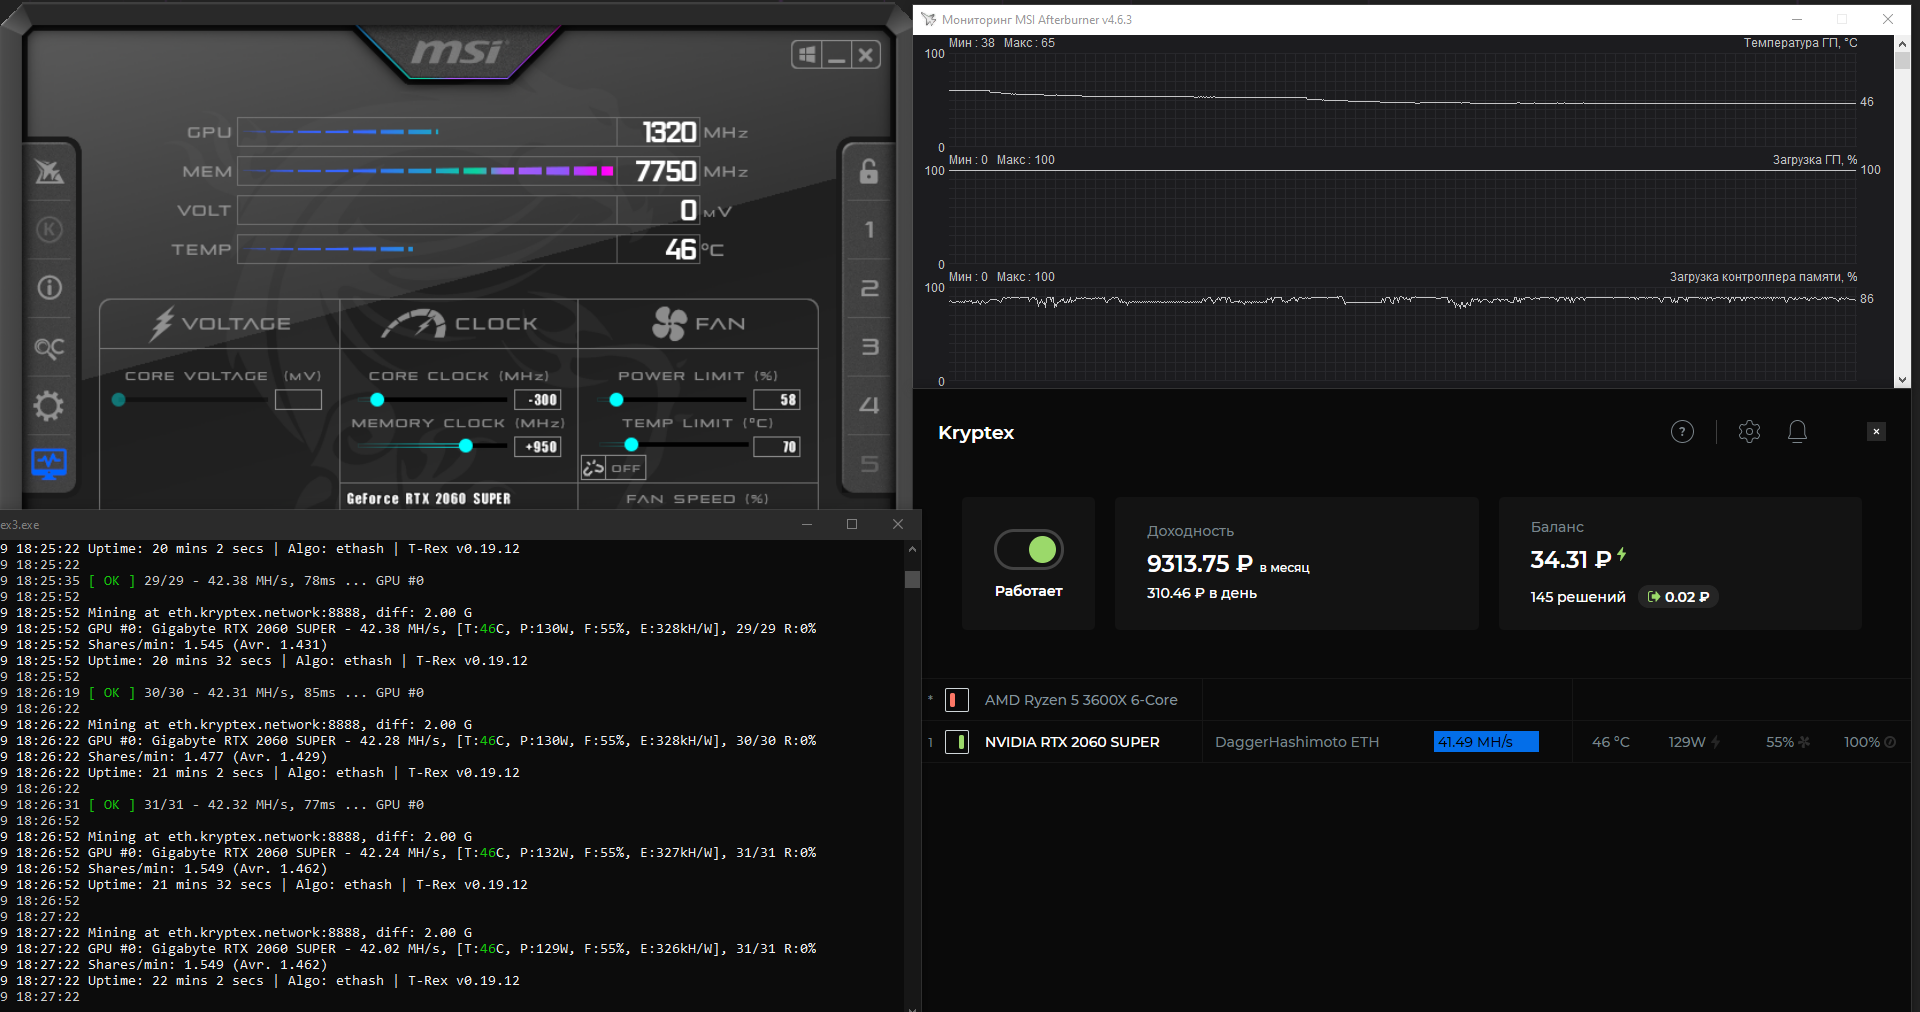The image size is (1920, 1012).
Task: Edit the power limit 58 value field
Action: coord(776,400)
